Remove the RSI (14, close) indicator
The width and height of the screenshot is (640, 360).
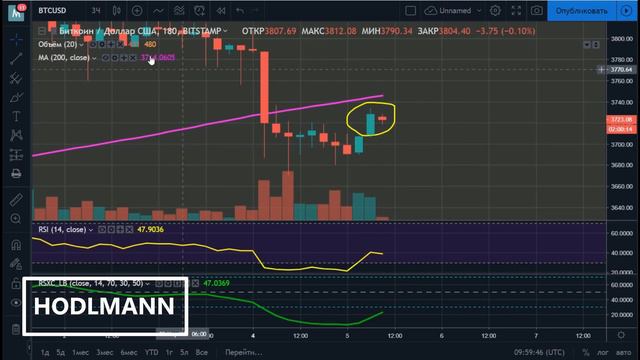tap(129, 230)
